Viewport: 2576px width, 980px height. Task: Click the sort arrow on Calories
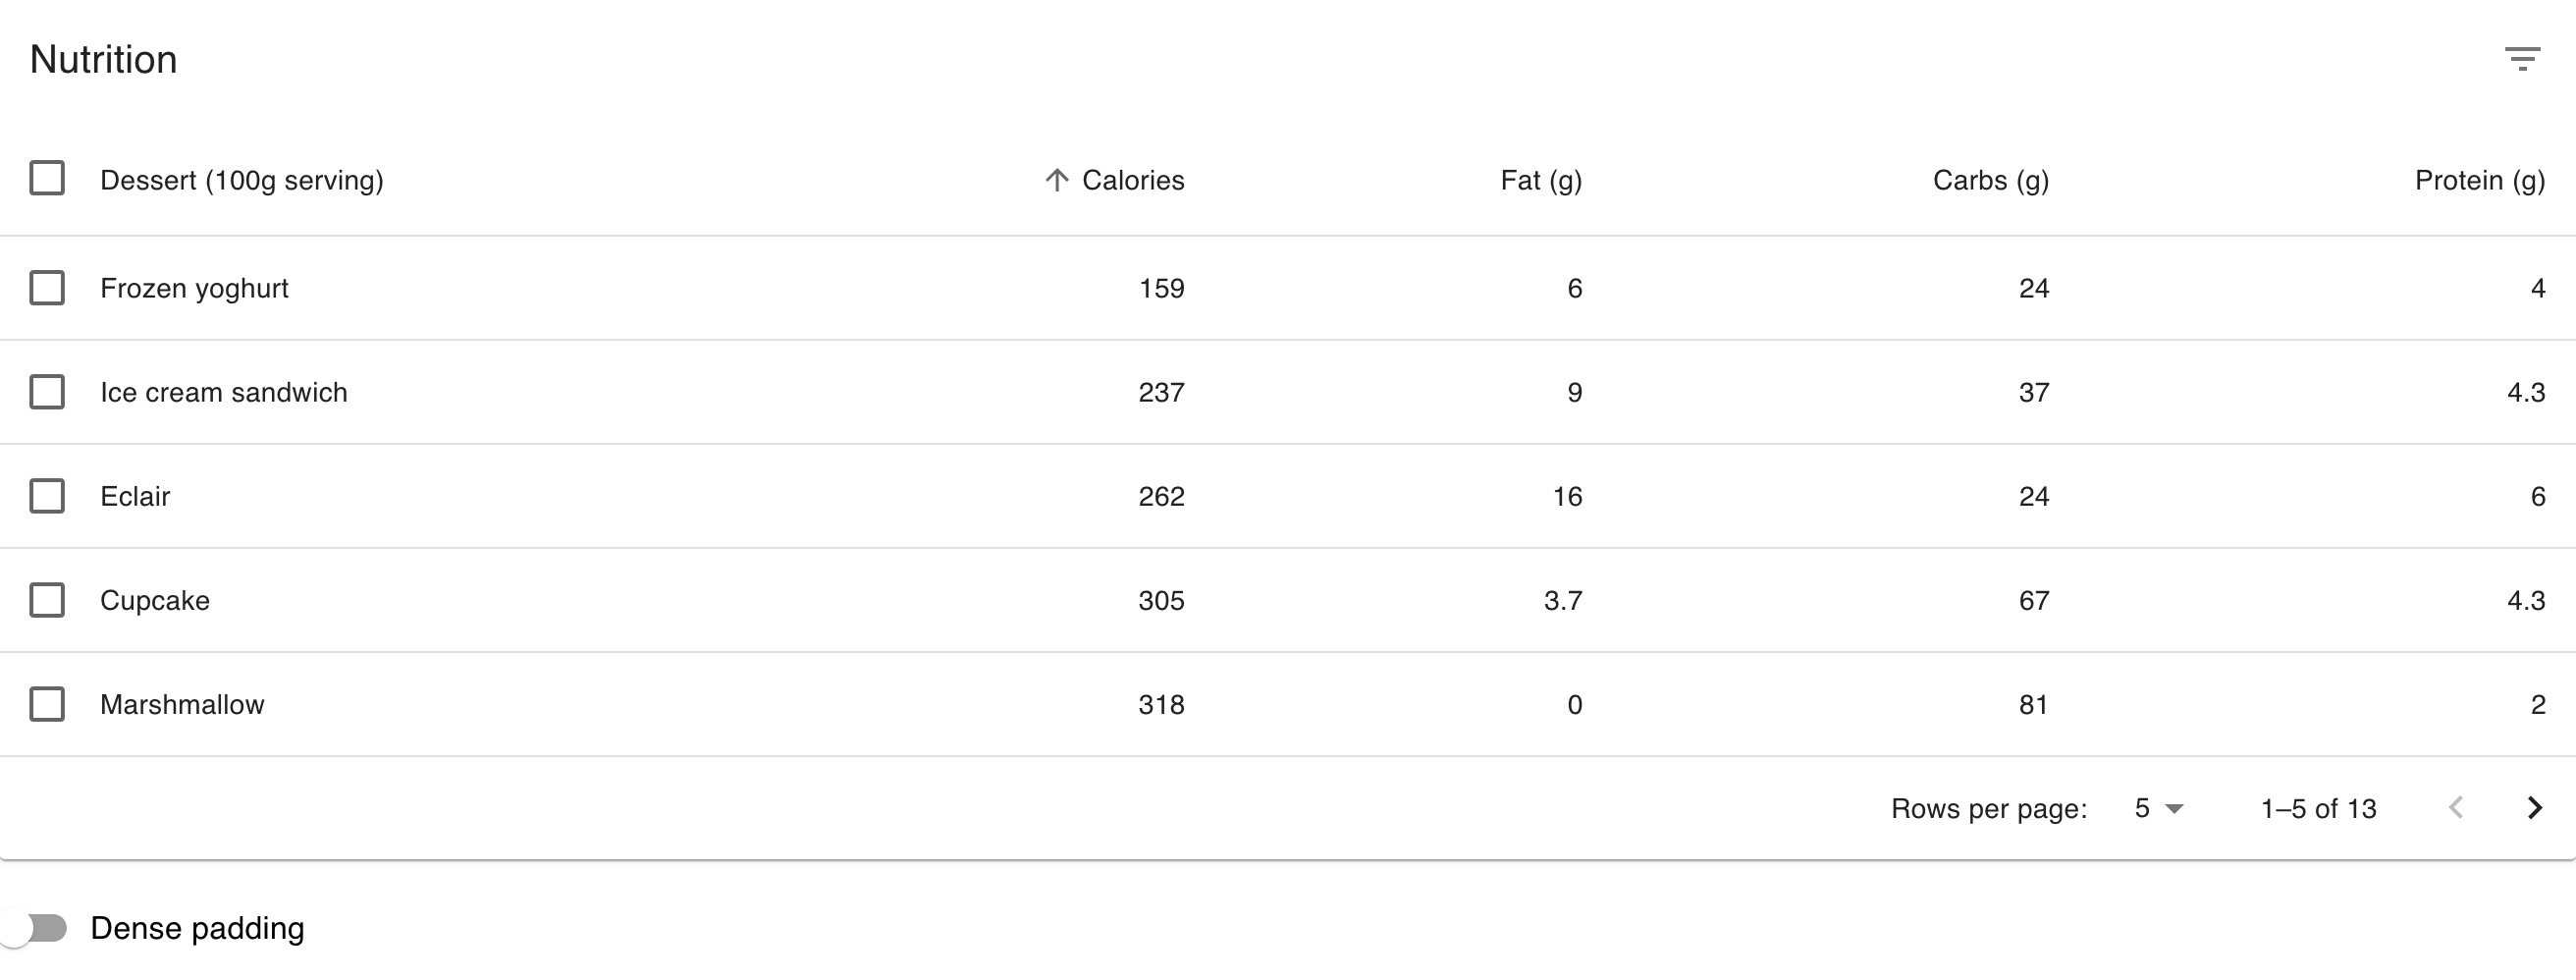1057,180
